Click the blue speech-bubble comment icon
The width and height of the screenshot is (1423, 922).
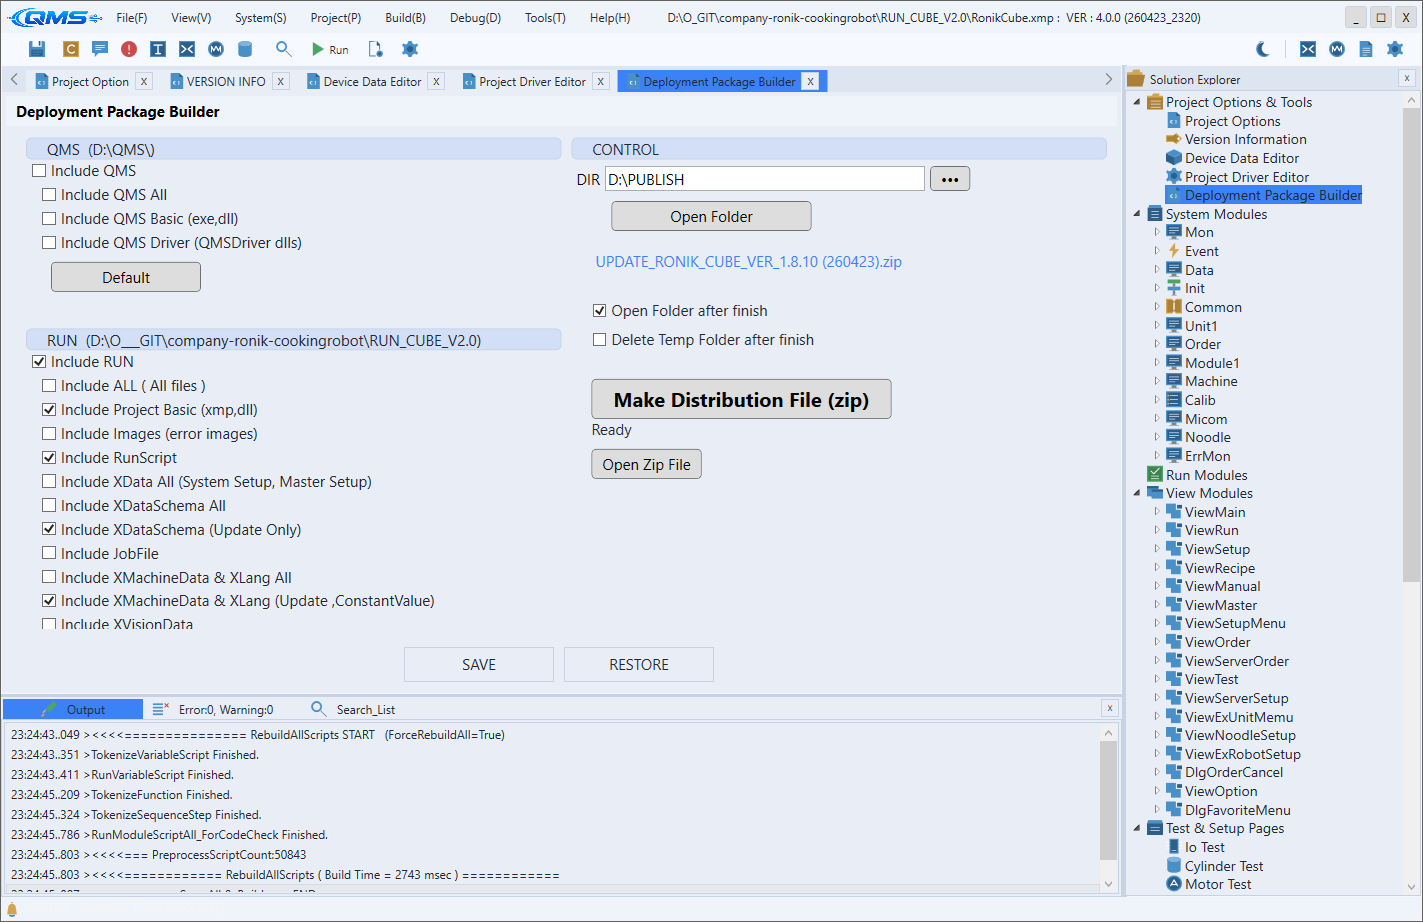[100, 49]
